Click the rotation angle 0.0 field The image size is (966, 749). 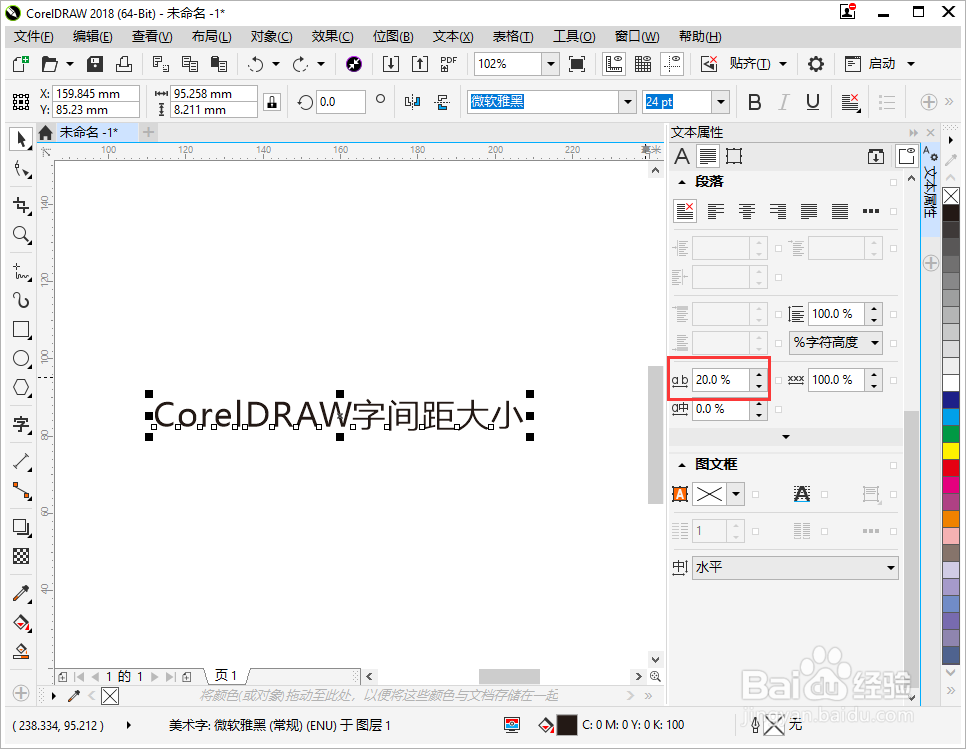pos(341,102)
